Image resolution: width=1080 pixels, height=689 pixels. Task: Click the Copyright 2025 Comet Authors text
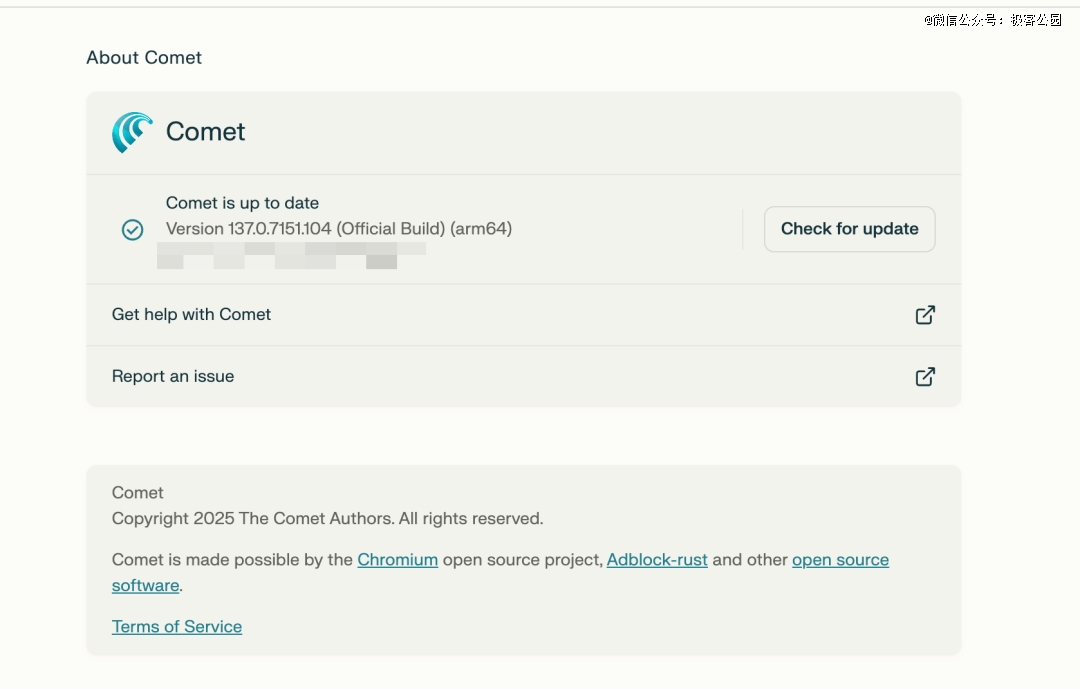327,519
